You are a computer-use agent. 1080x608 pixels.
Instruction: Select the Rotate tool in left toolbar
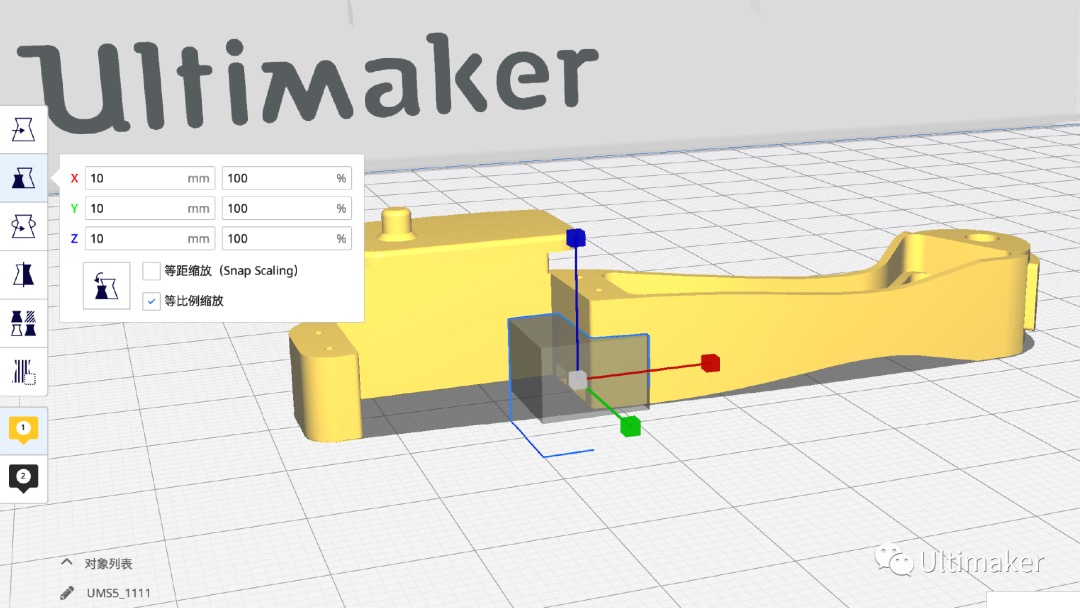pyautogui.click(x=23, y=226)
